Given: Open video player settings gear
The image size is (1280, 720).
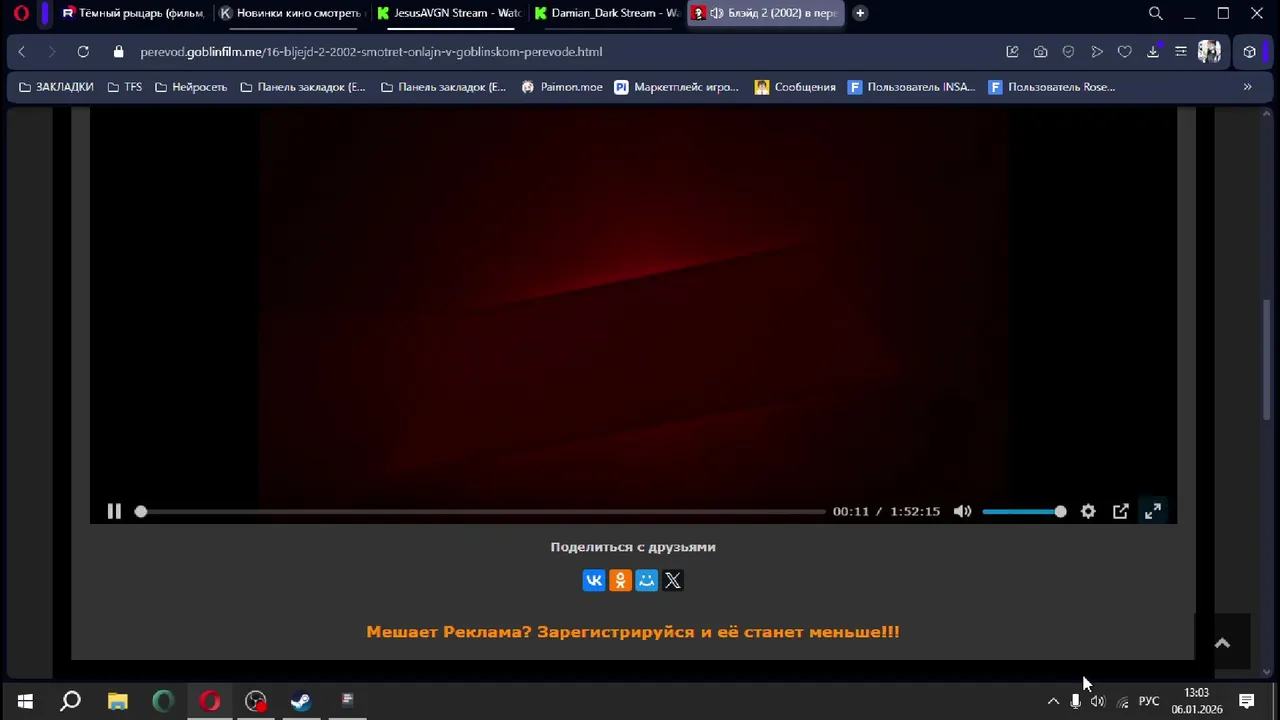Looking at the screenshot, I should 1088,511.
